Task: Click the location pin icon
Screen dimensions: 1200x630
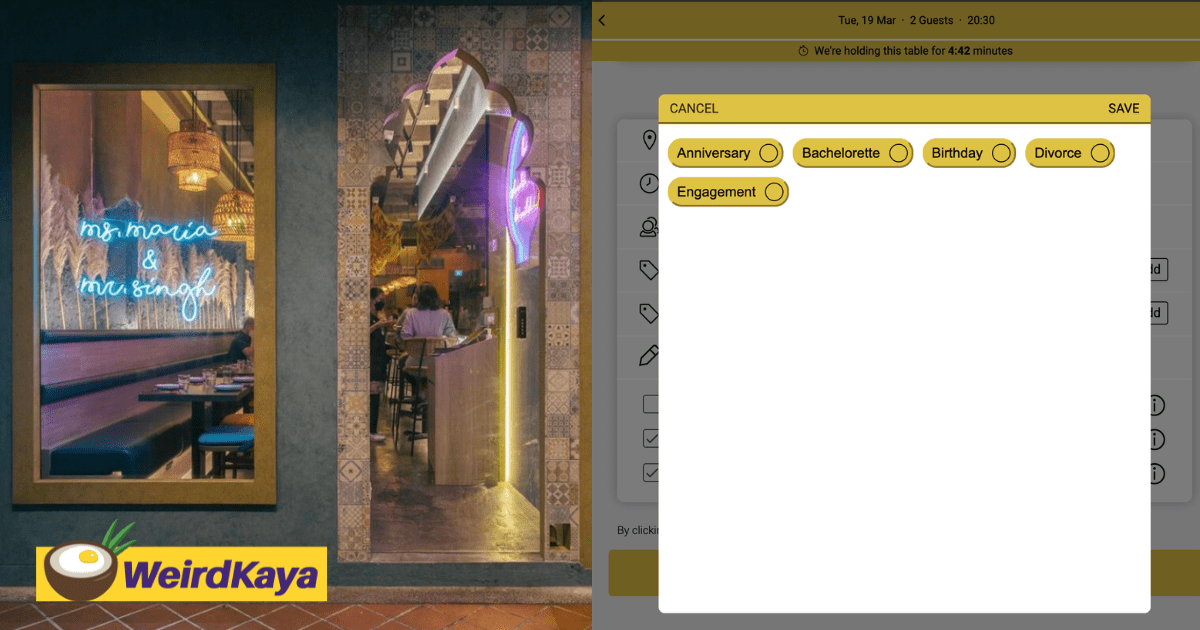Action: (x=649, y=140)
